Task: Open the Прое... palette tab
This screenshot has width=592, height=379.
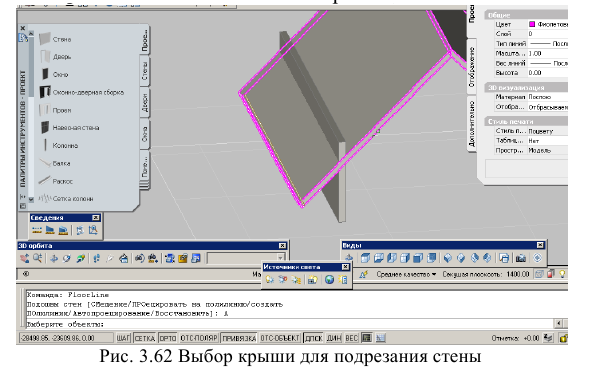Action: pos(145,40)
